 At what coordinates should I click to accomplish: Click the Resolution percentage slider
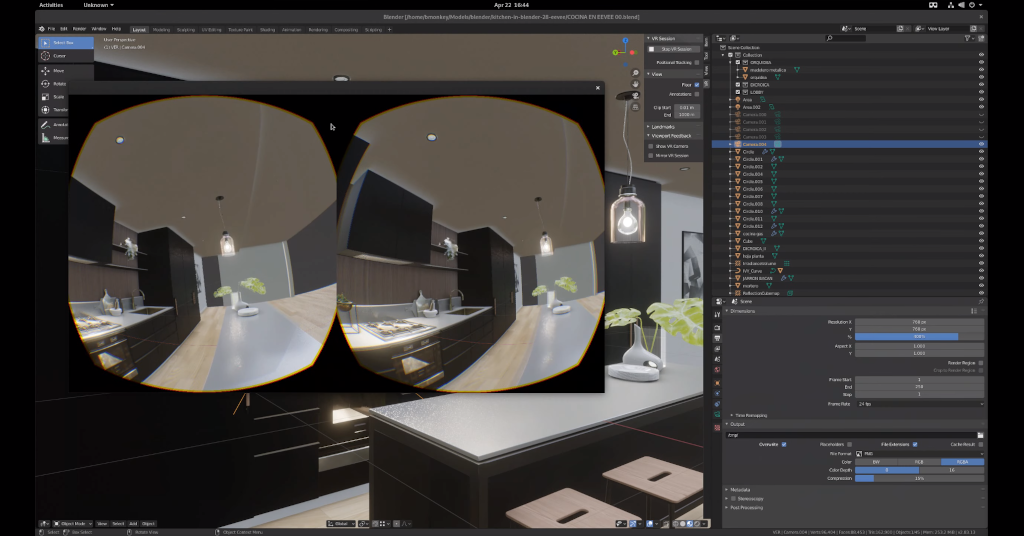pyautogui.click(x=920, y=337)
